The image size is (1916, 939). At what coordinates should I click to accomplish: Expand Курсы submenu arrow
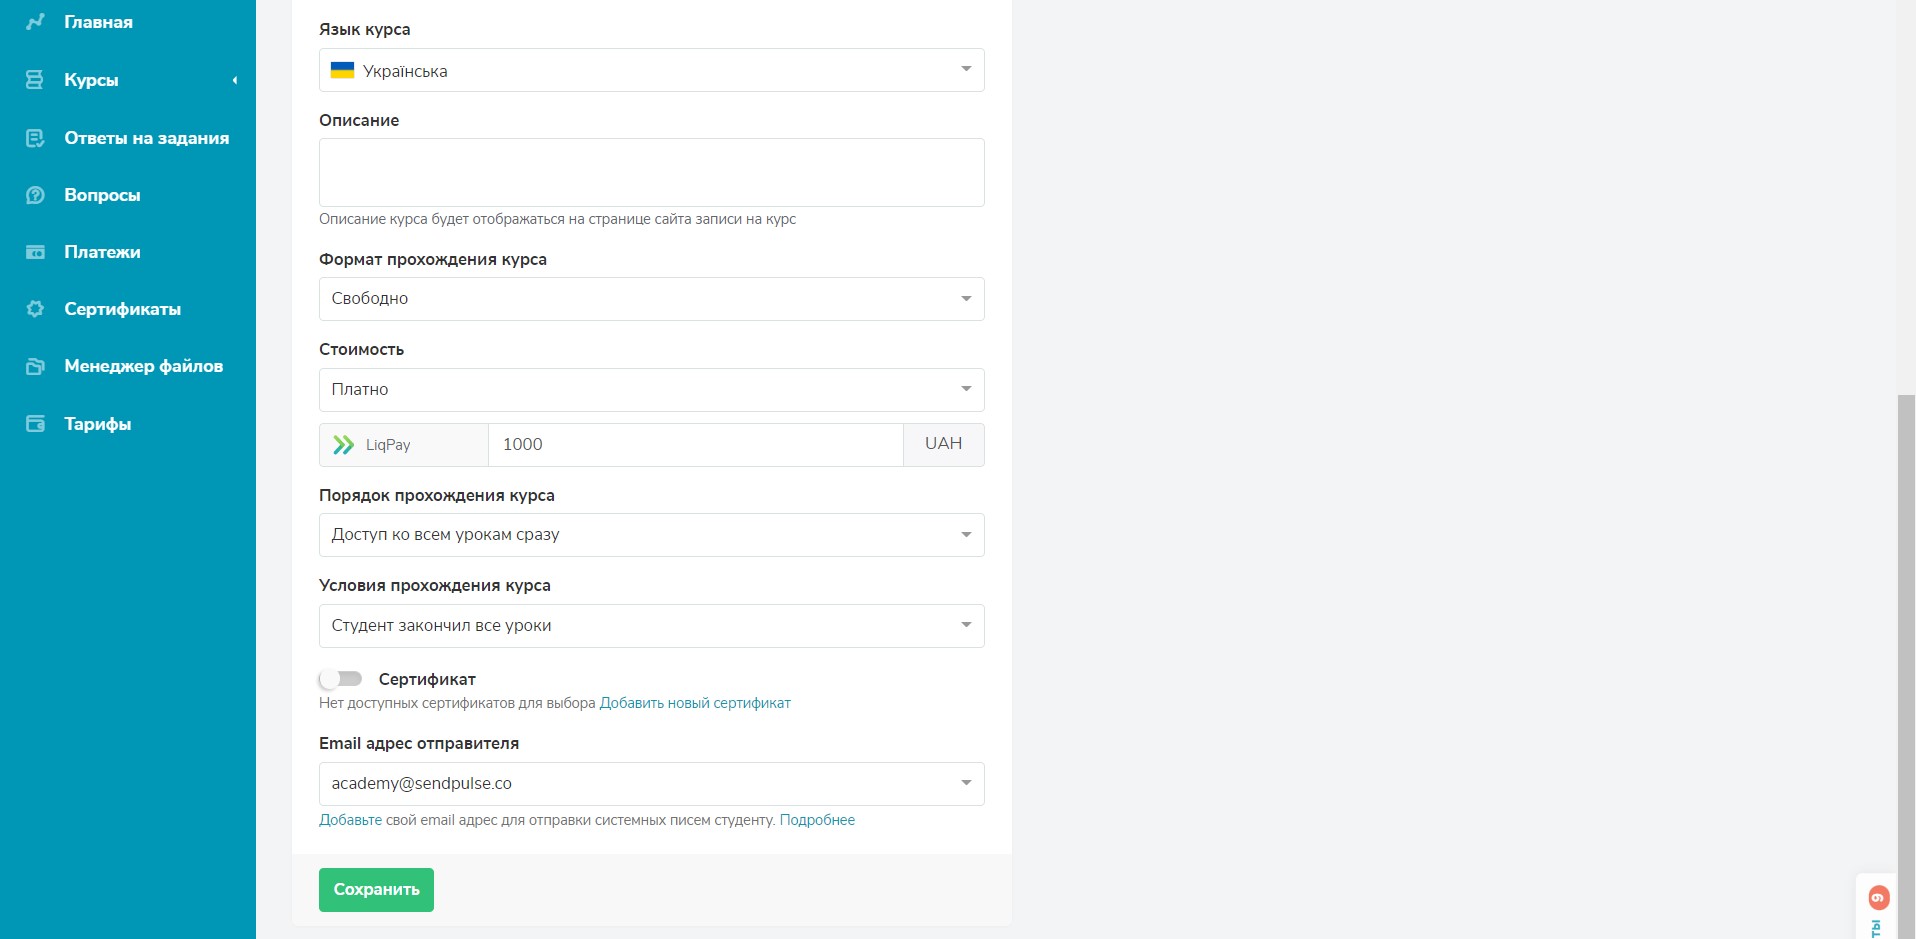235,80
